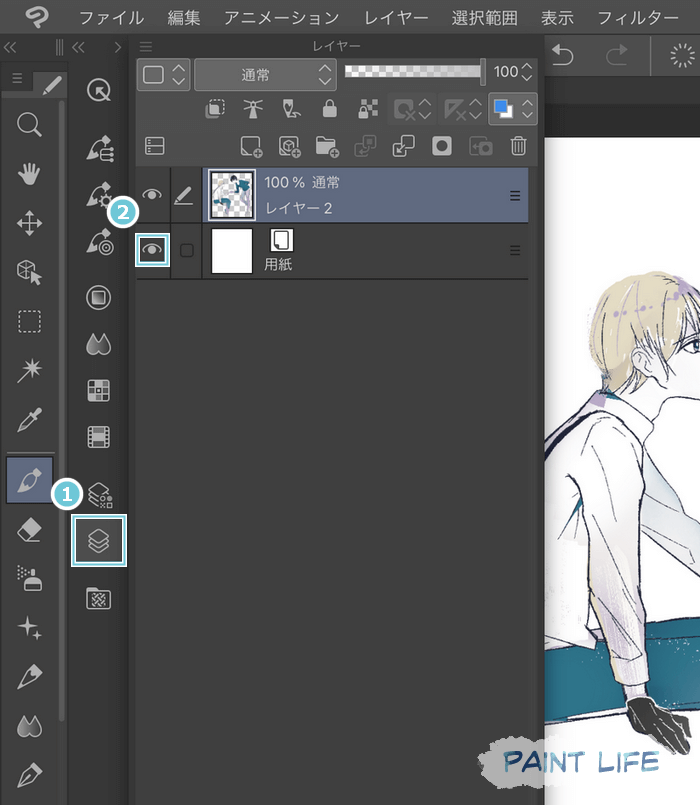Open the レイヤー menu in menu bar
This screenshot has height=805, width=700.
pyautogui.click(x=396, y=18)
